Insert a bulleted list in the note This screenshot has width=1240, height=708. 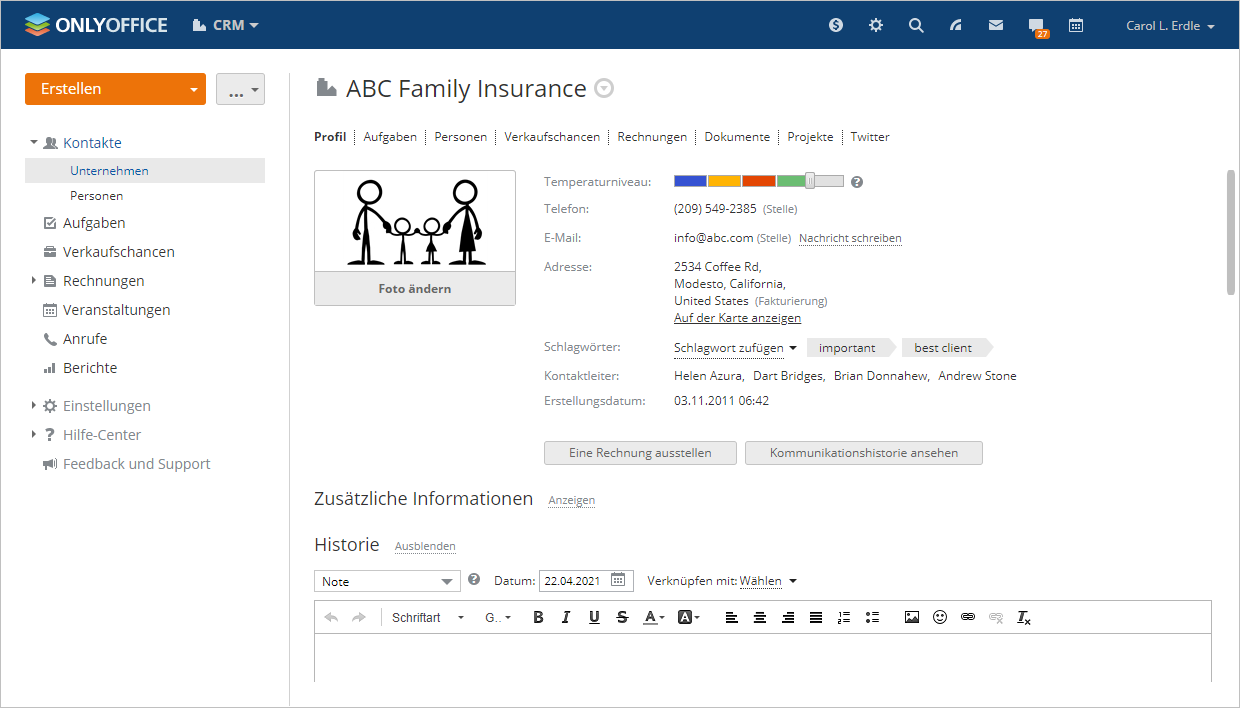(x=872, y=618)
